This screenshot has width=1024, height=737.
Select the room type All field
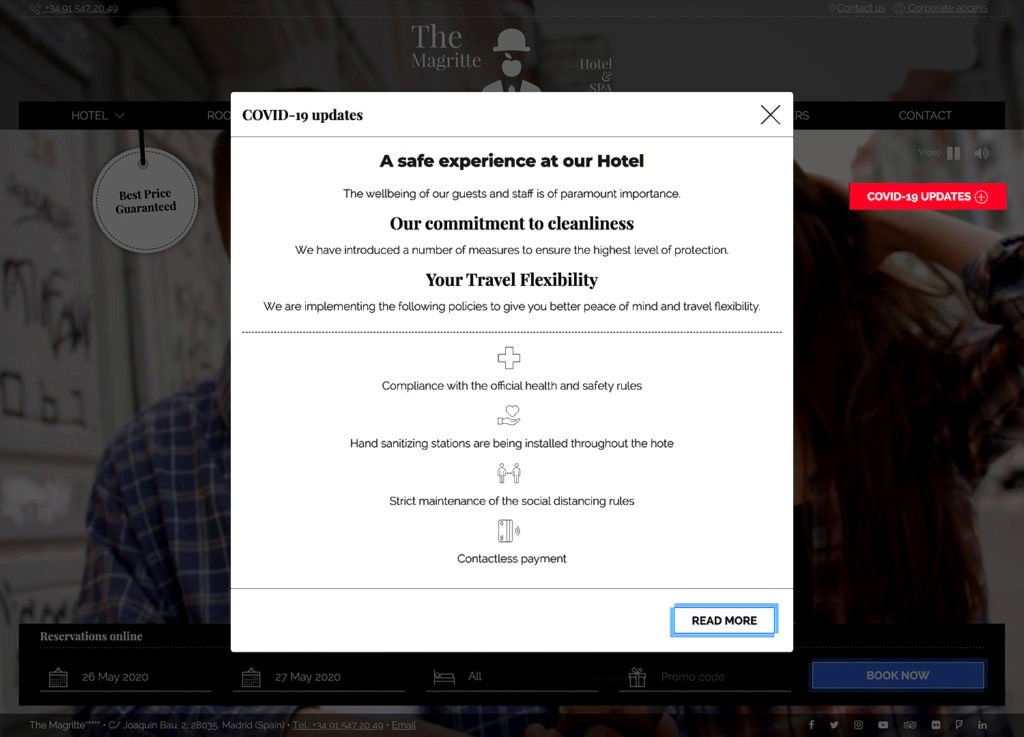[x=512, y=677]
